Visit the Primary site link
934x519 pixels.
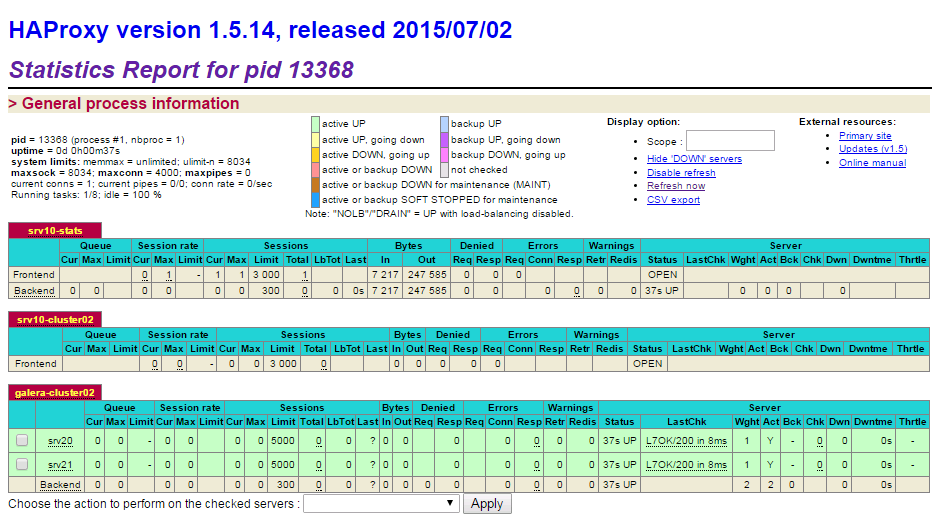[x=865, y=136]
